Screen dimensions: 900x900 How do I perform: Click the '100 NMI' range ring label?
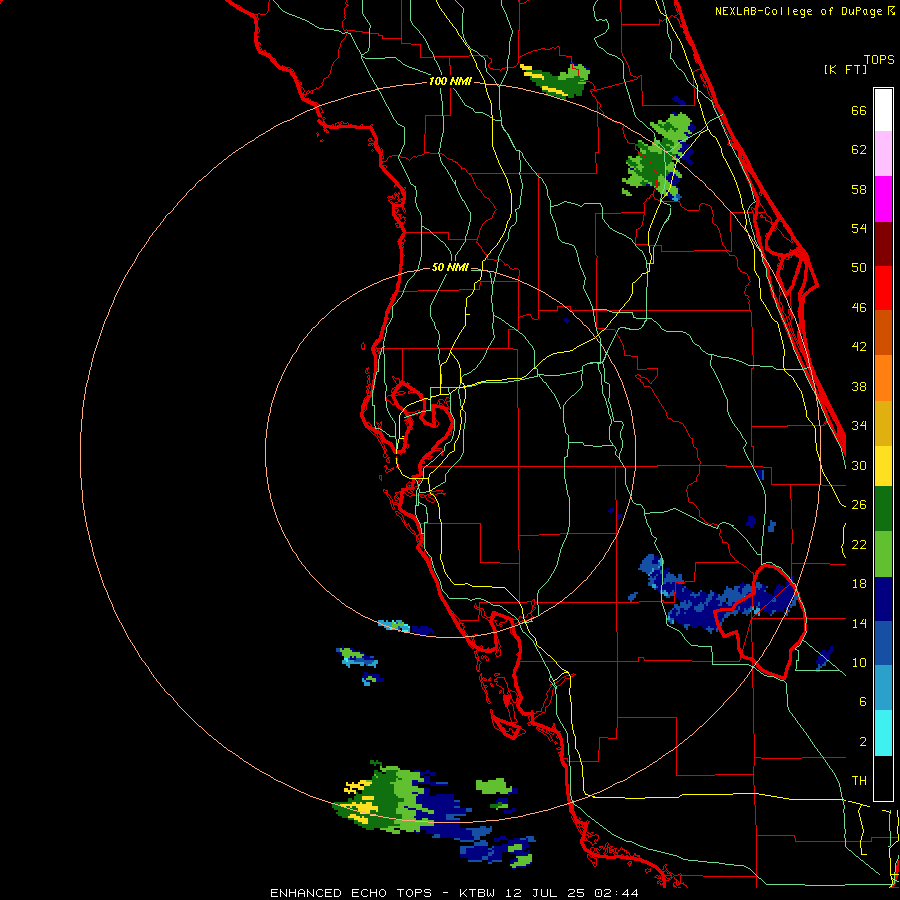click(450, 82)
